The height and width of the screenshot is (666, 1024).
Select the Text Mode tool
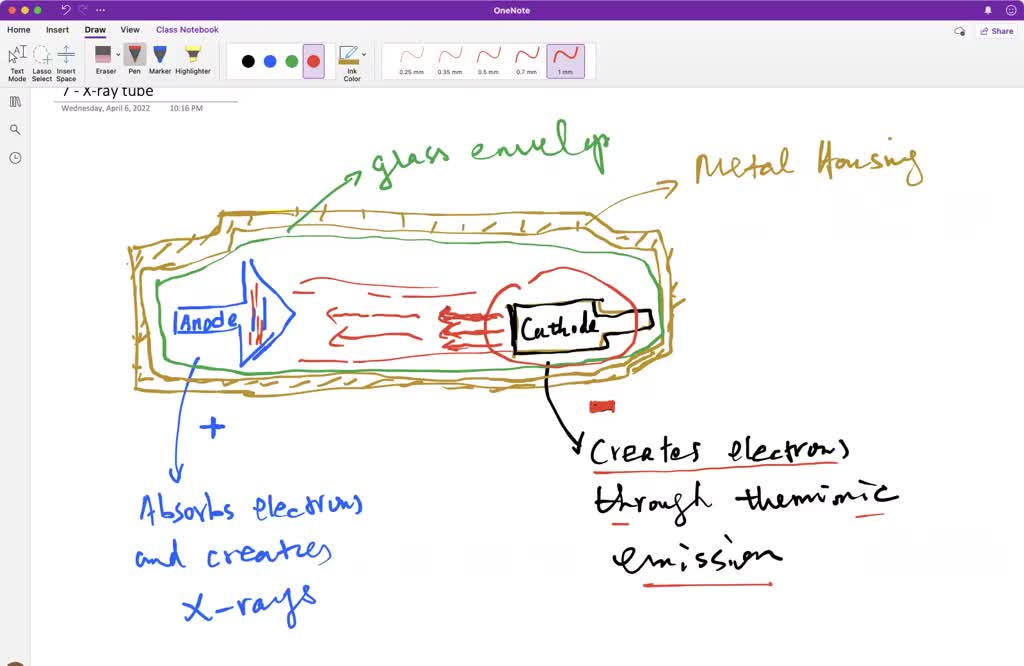tap(18, 63)
